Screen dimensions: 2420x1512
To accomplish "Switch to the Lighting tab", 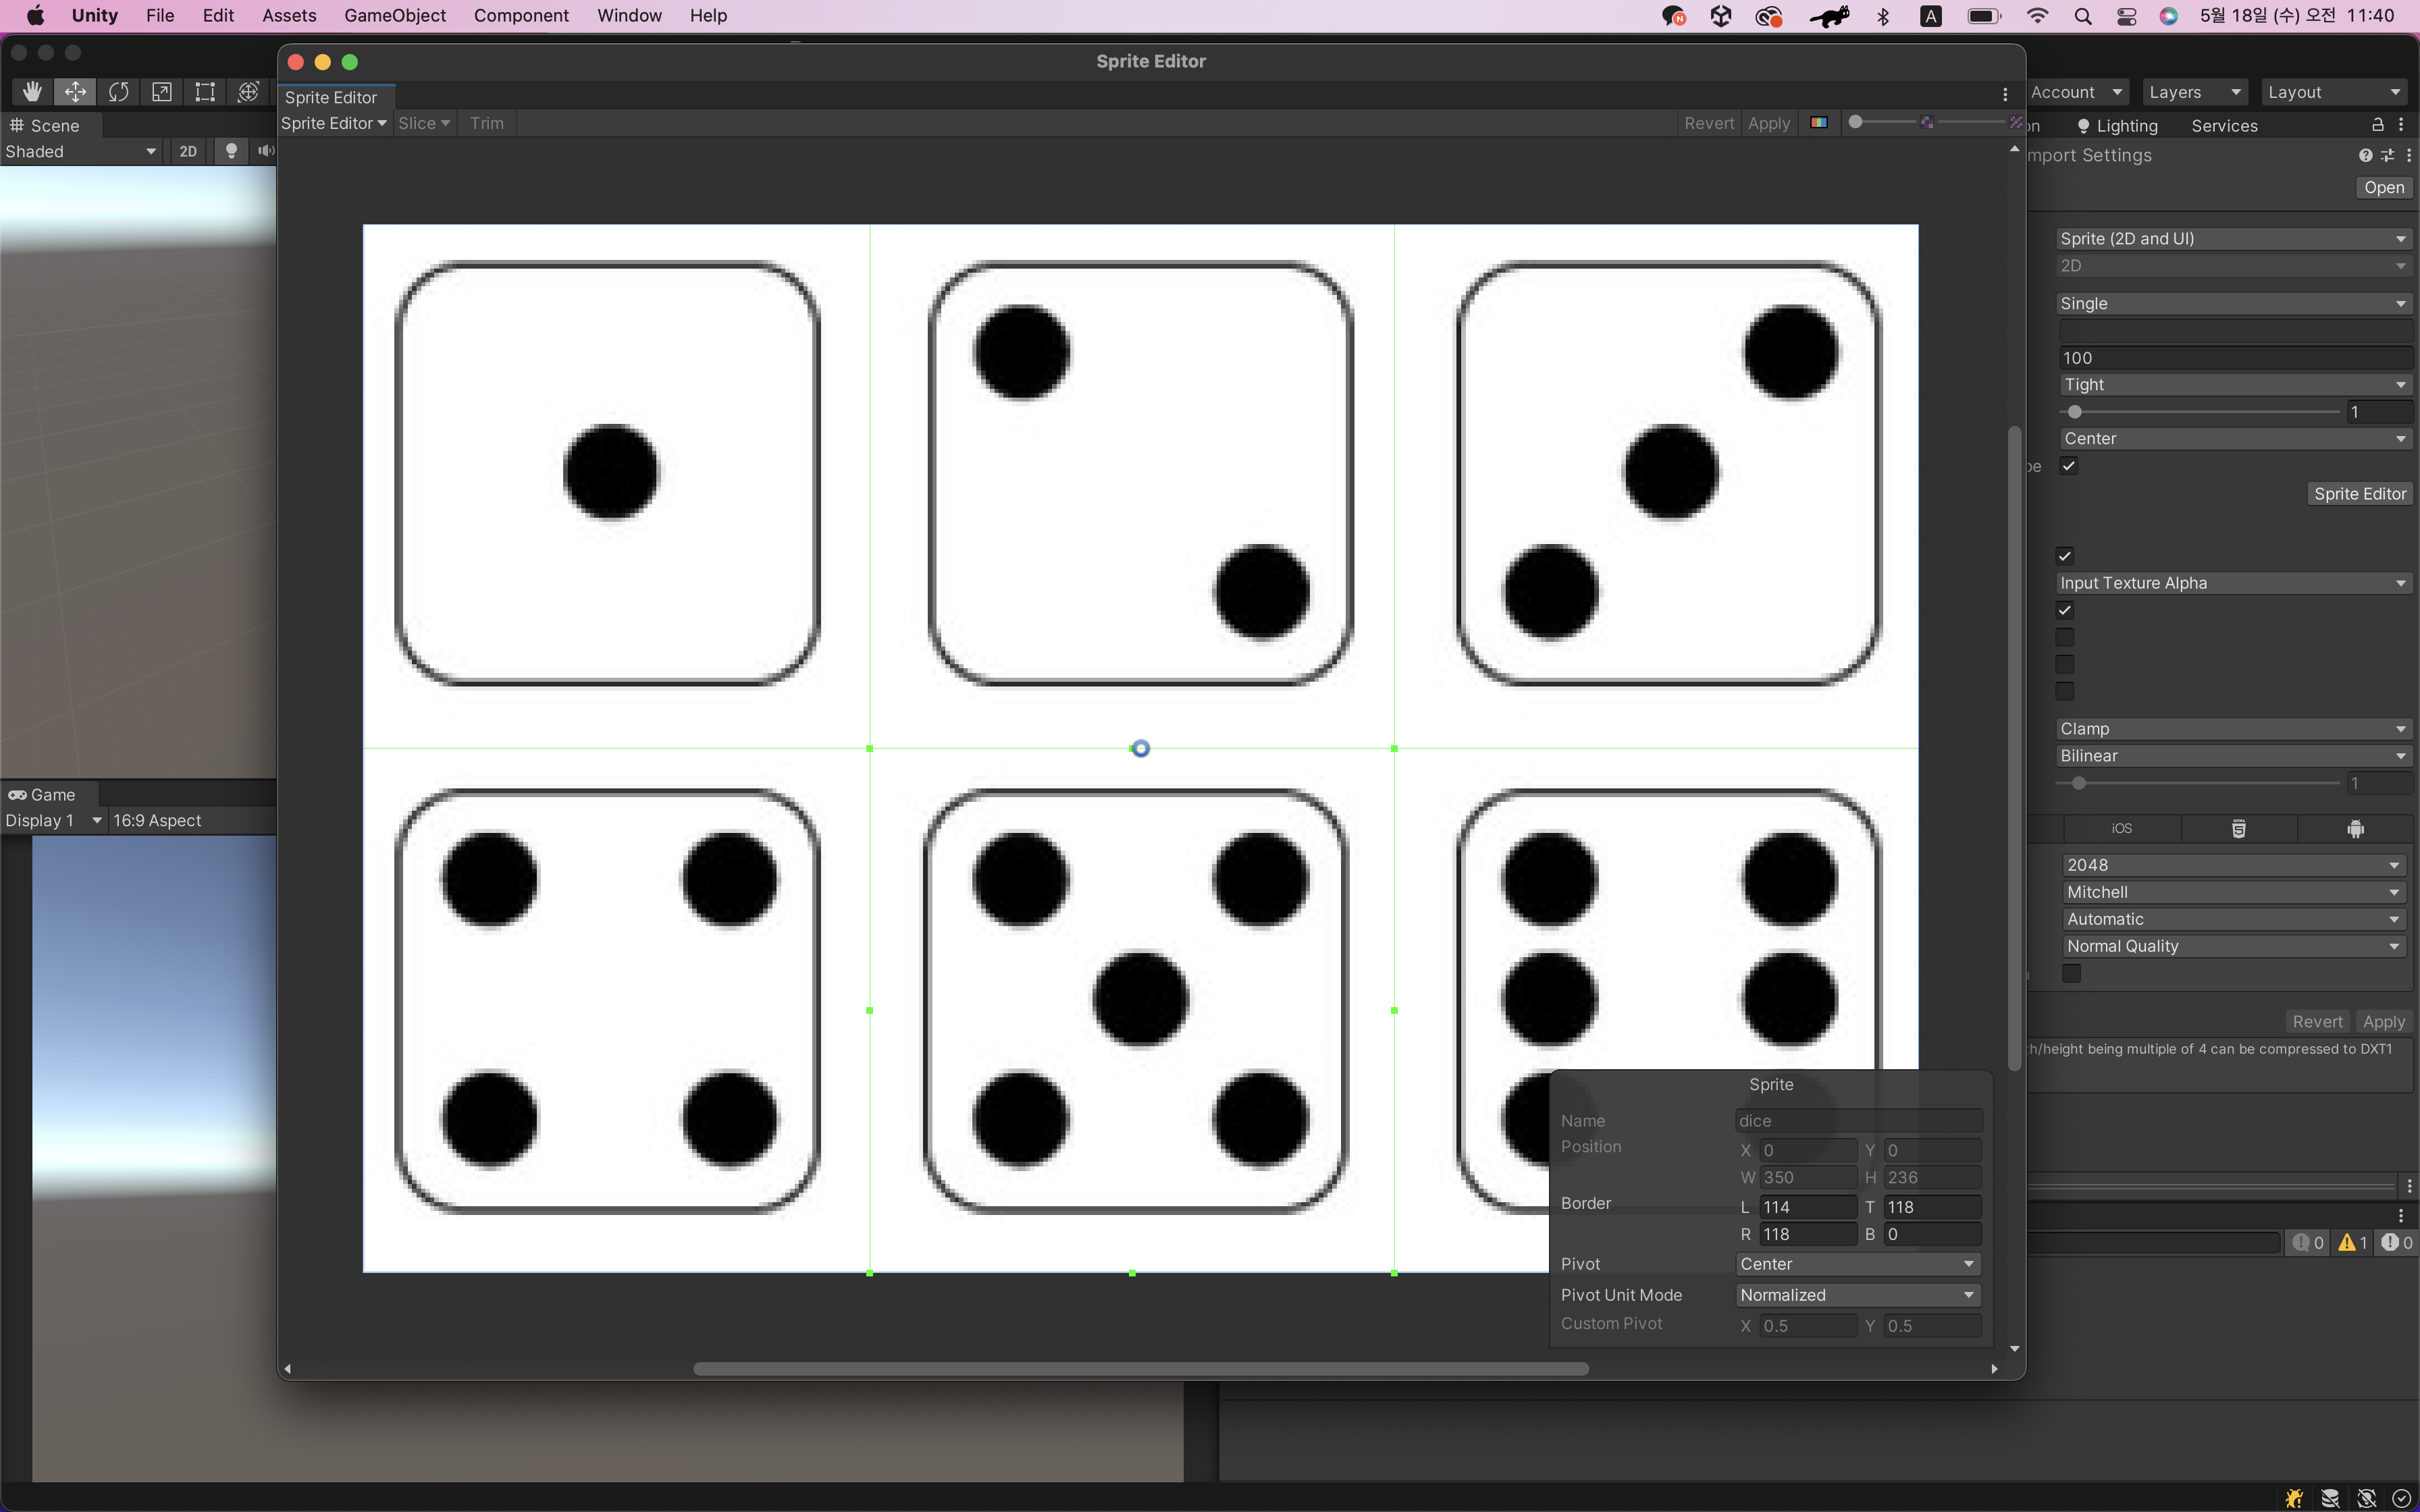I will pos(2117,126).
